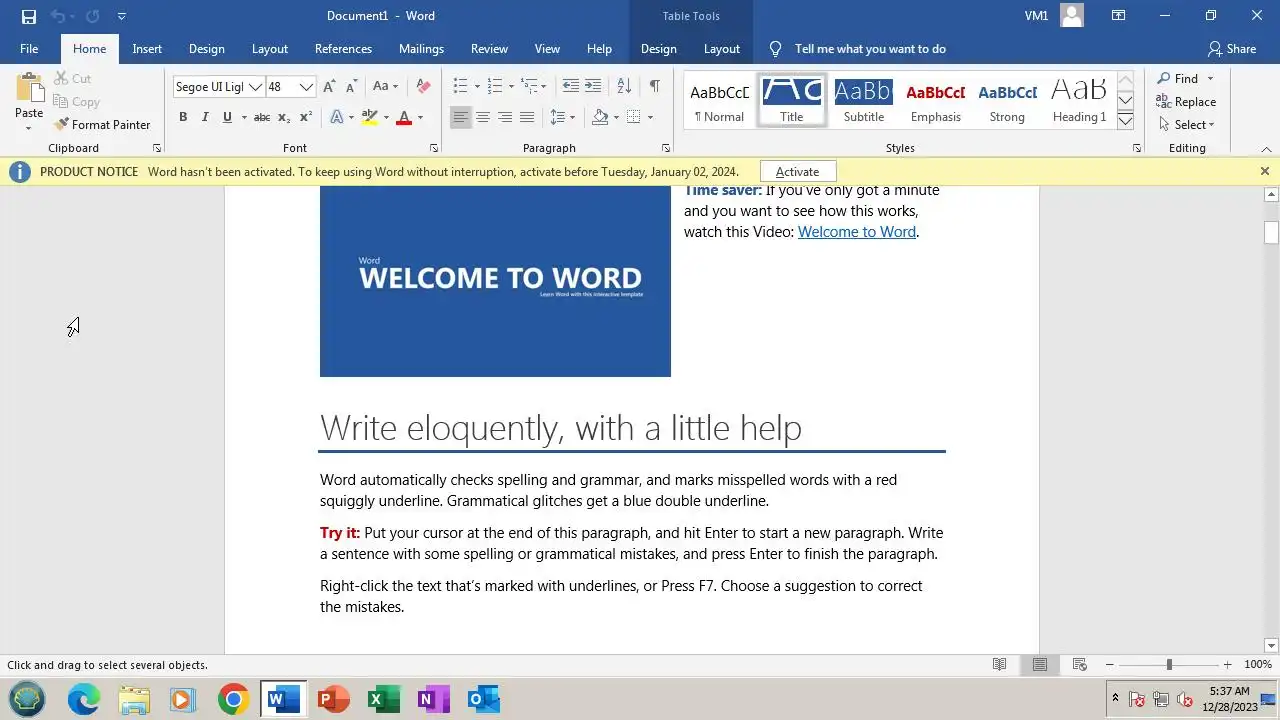Expand the Bullets list dropdown arrow
Image resolution: width=1280 pixels, height=720 pixels.
[477, 86]
